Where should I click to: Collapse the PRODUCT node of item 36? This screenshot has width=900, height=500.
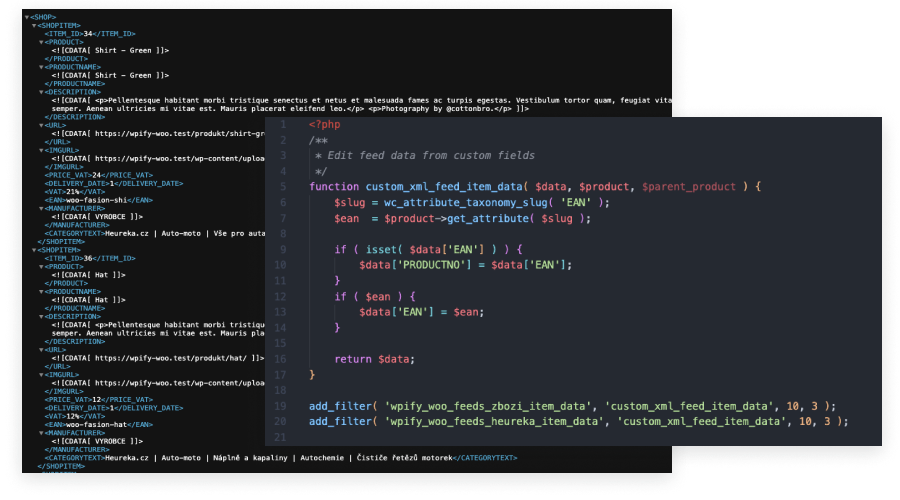tap(41, 267)
